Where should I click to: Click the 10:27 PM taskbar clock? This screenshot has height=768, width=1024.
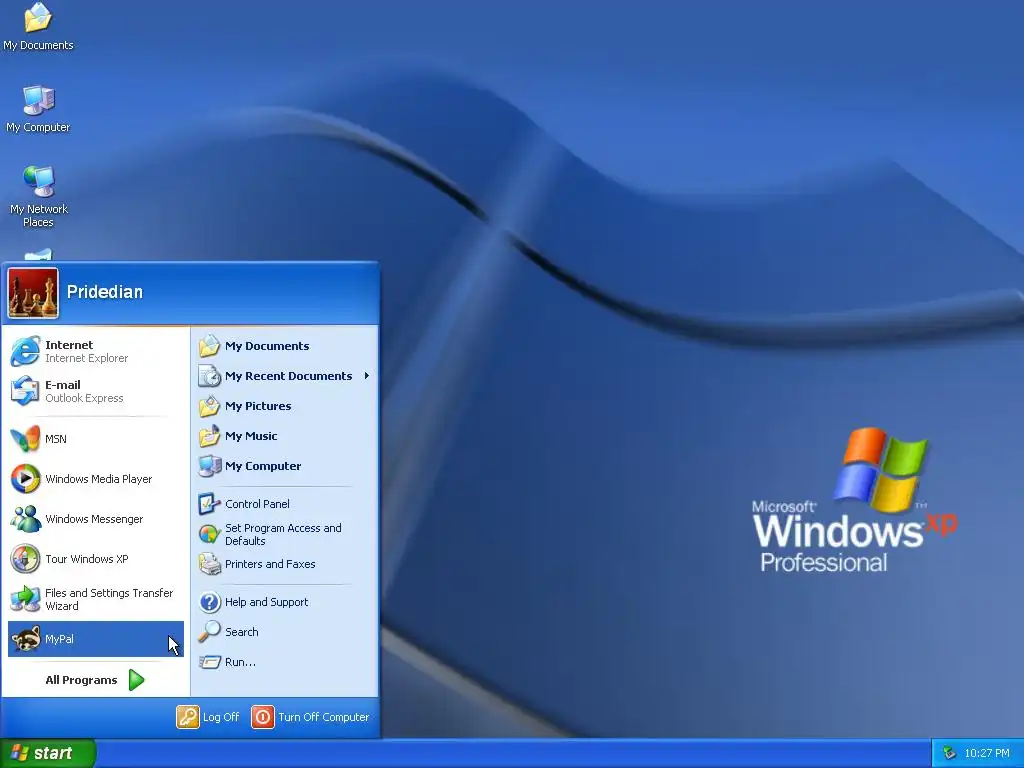[x=987, y=754]
